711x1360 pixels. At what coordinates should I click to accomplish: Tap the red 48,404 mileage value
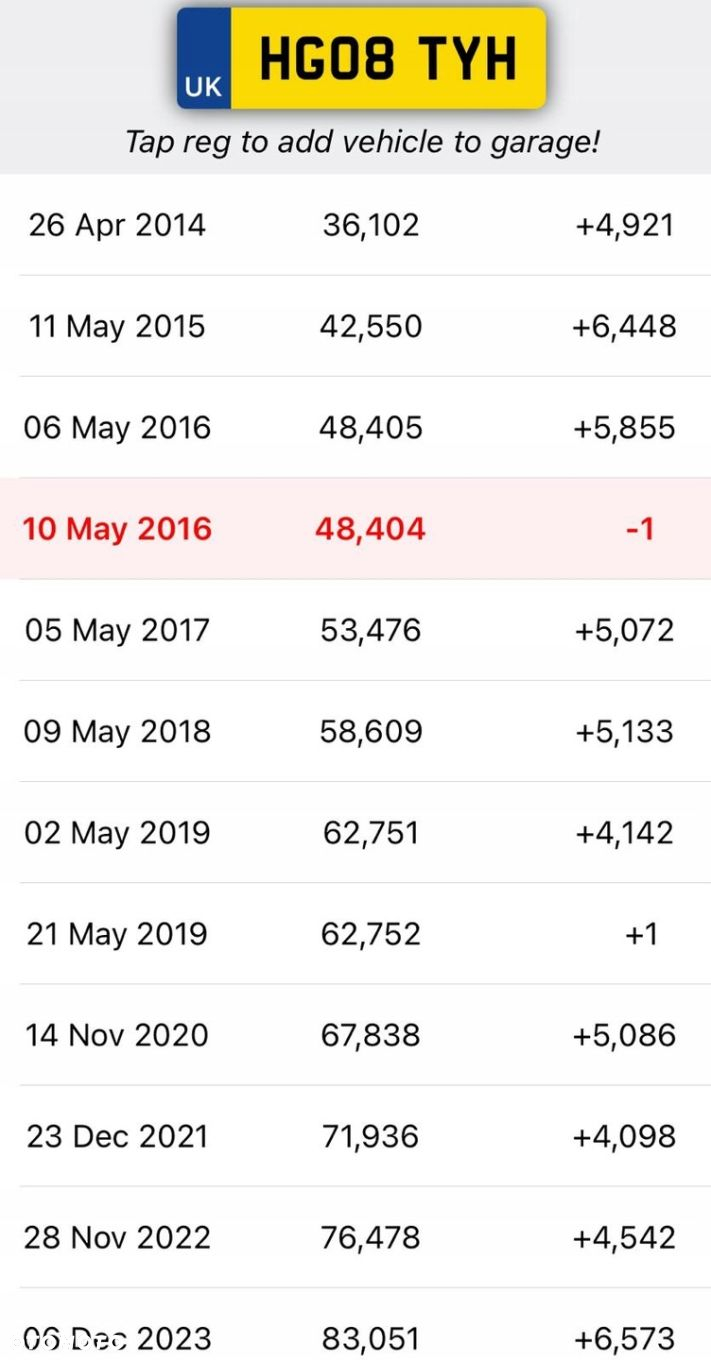[371, 528]
